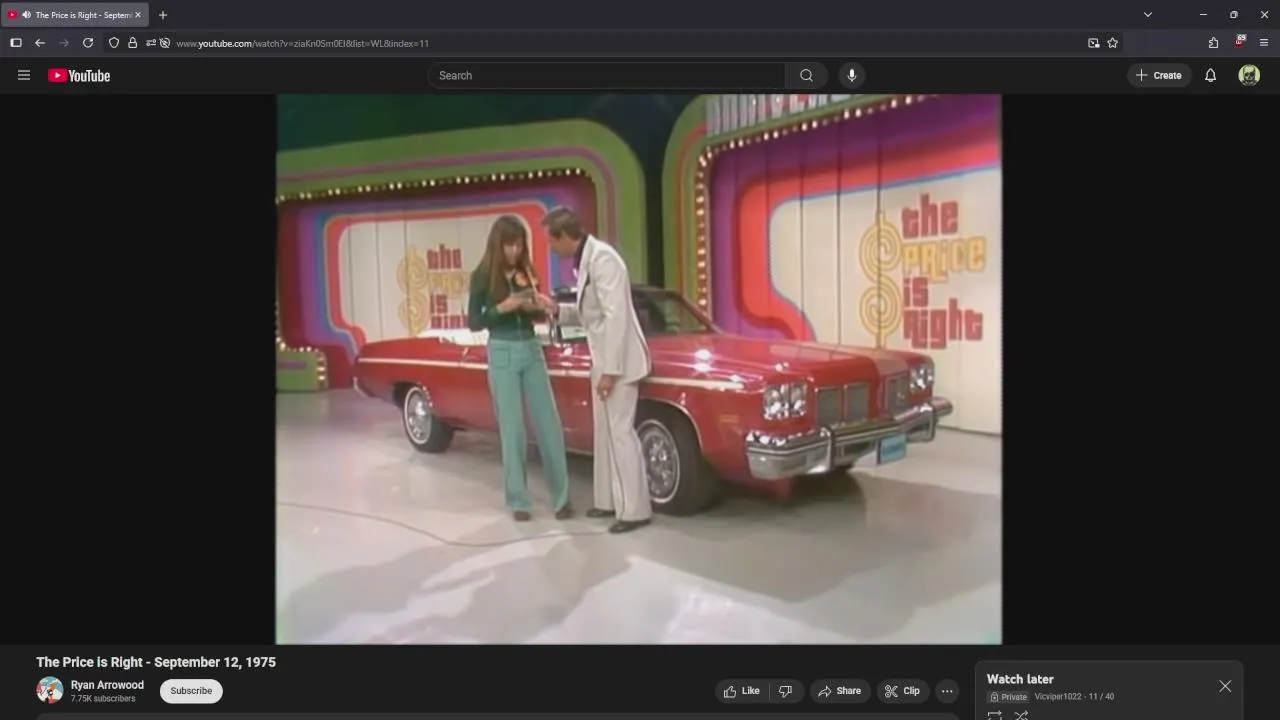
Task: Toggle playlist shuffle button
Action: (1021, 715)
